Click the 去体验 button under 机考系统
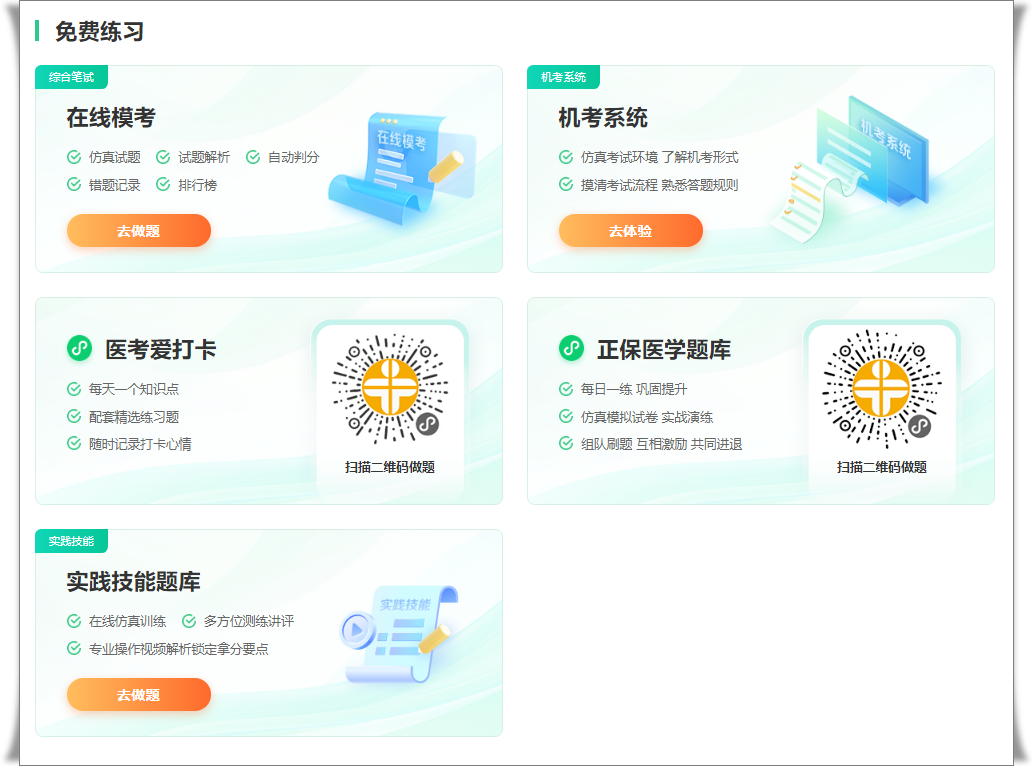Viewport: 1033px width, 766px height. pos(630,231)
